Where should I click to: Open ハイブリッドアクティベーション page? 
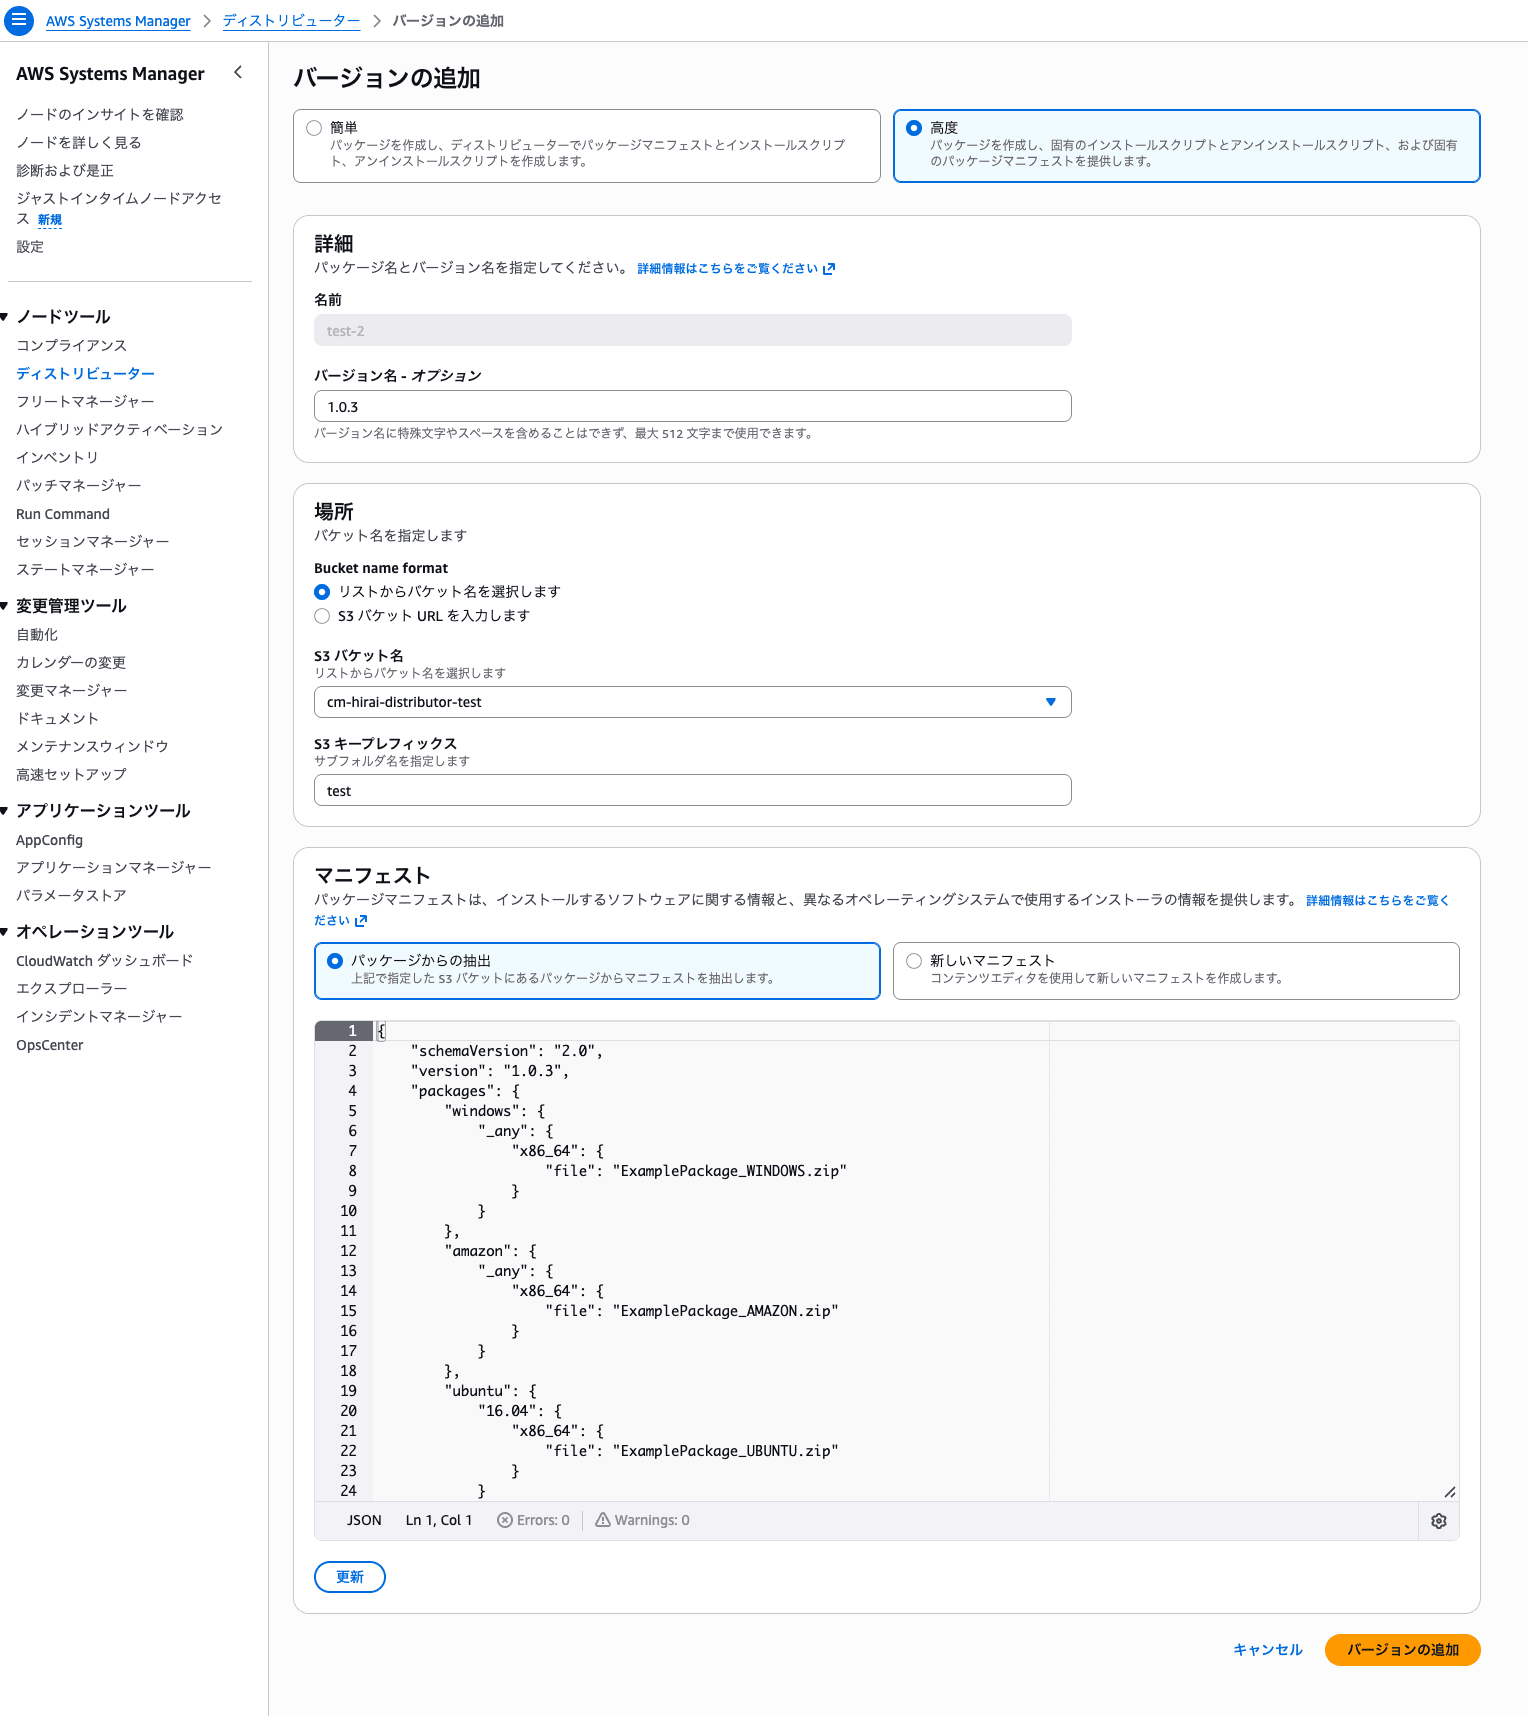[120, 430]
